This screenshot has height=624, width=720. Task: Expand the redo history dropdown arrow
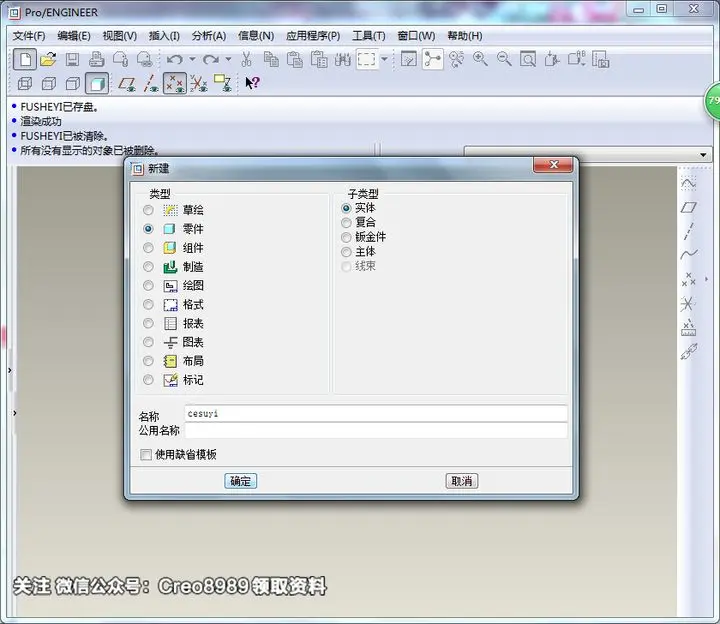coord(228,59)
